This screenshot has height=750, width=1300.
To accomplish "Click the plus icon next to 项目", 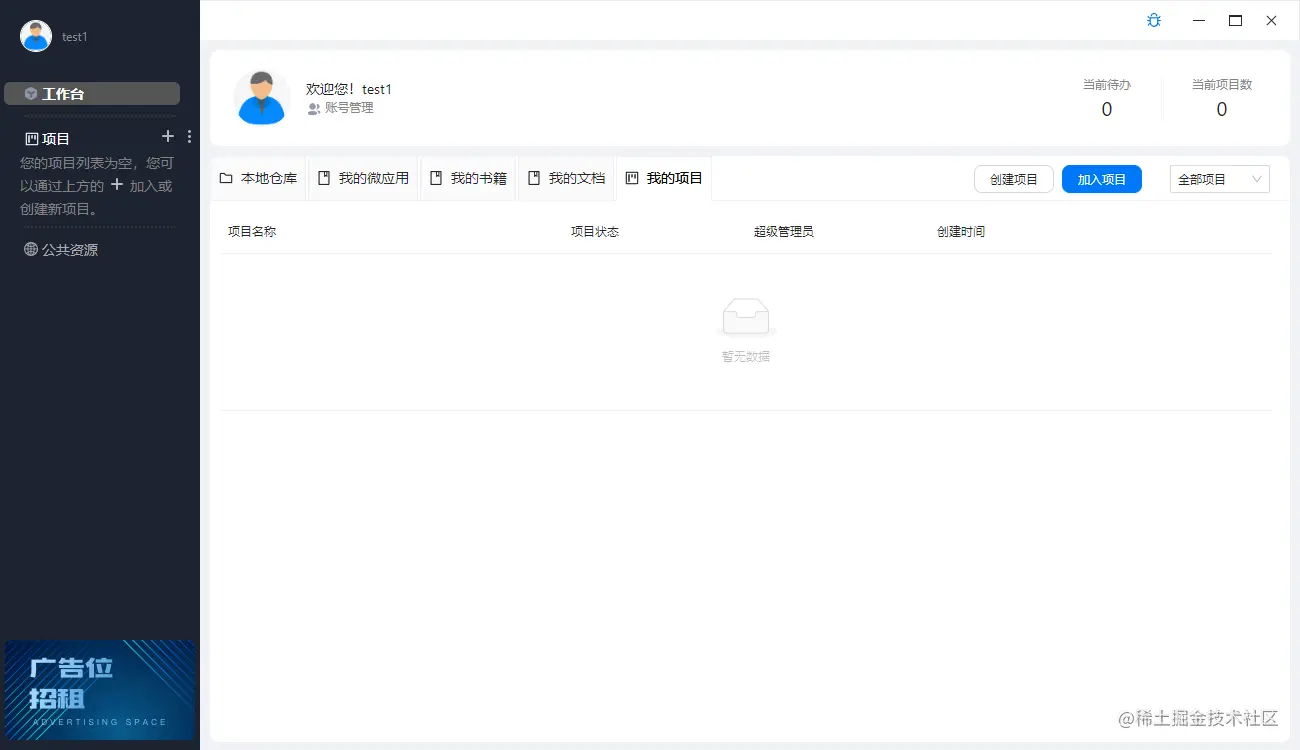I will tap(168, 136).
